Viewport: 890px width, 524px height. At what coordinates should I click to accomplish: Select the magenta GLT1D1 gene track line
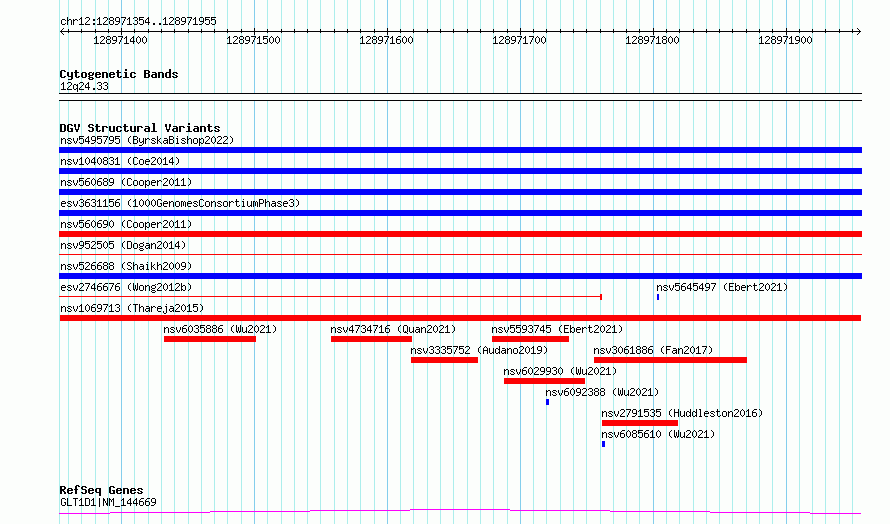tap(460, 512)
